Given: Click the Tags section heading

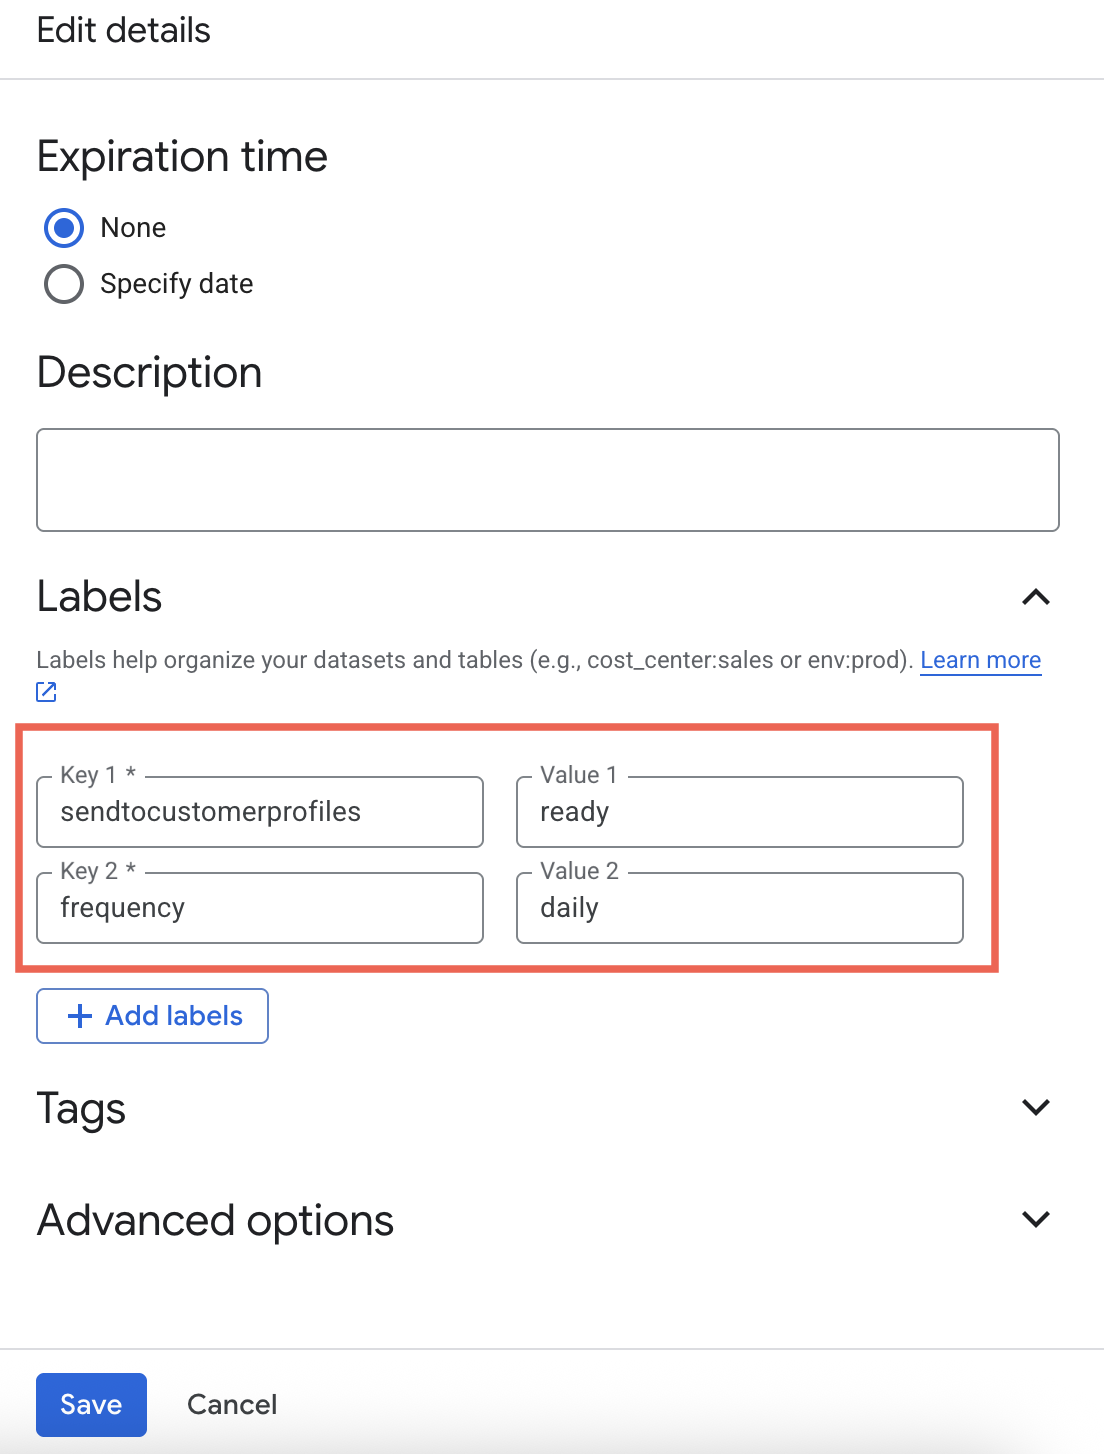Looking at the screenshot, I should coord(81,1108).
